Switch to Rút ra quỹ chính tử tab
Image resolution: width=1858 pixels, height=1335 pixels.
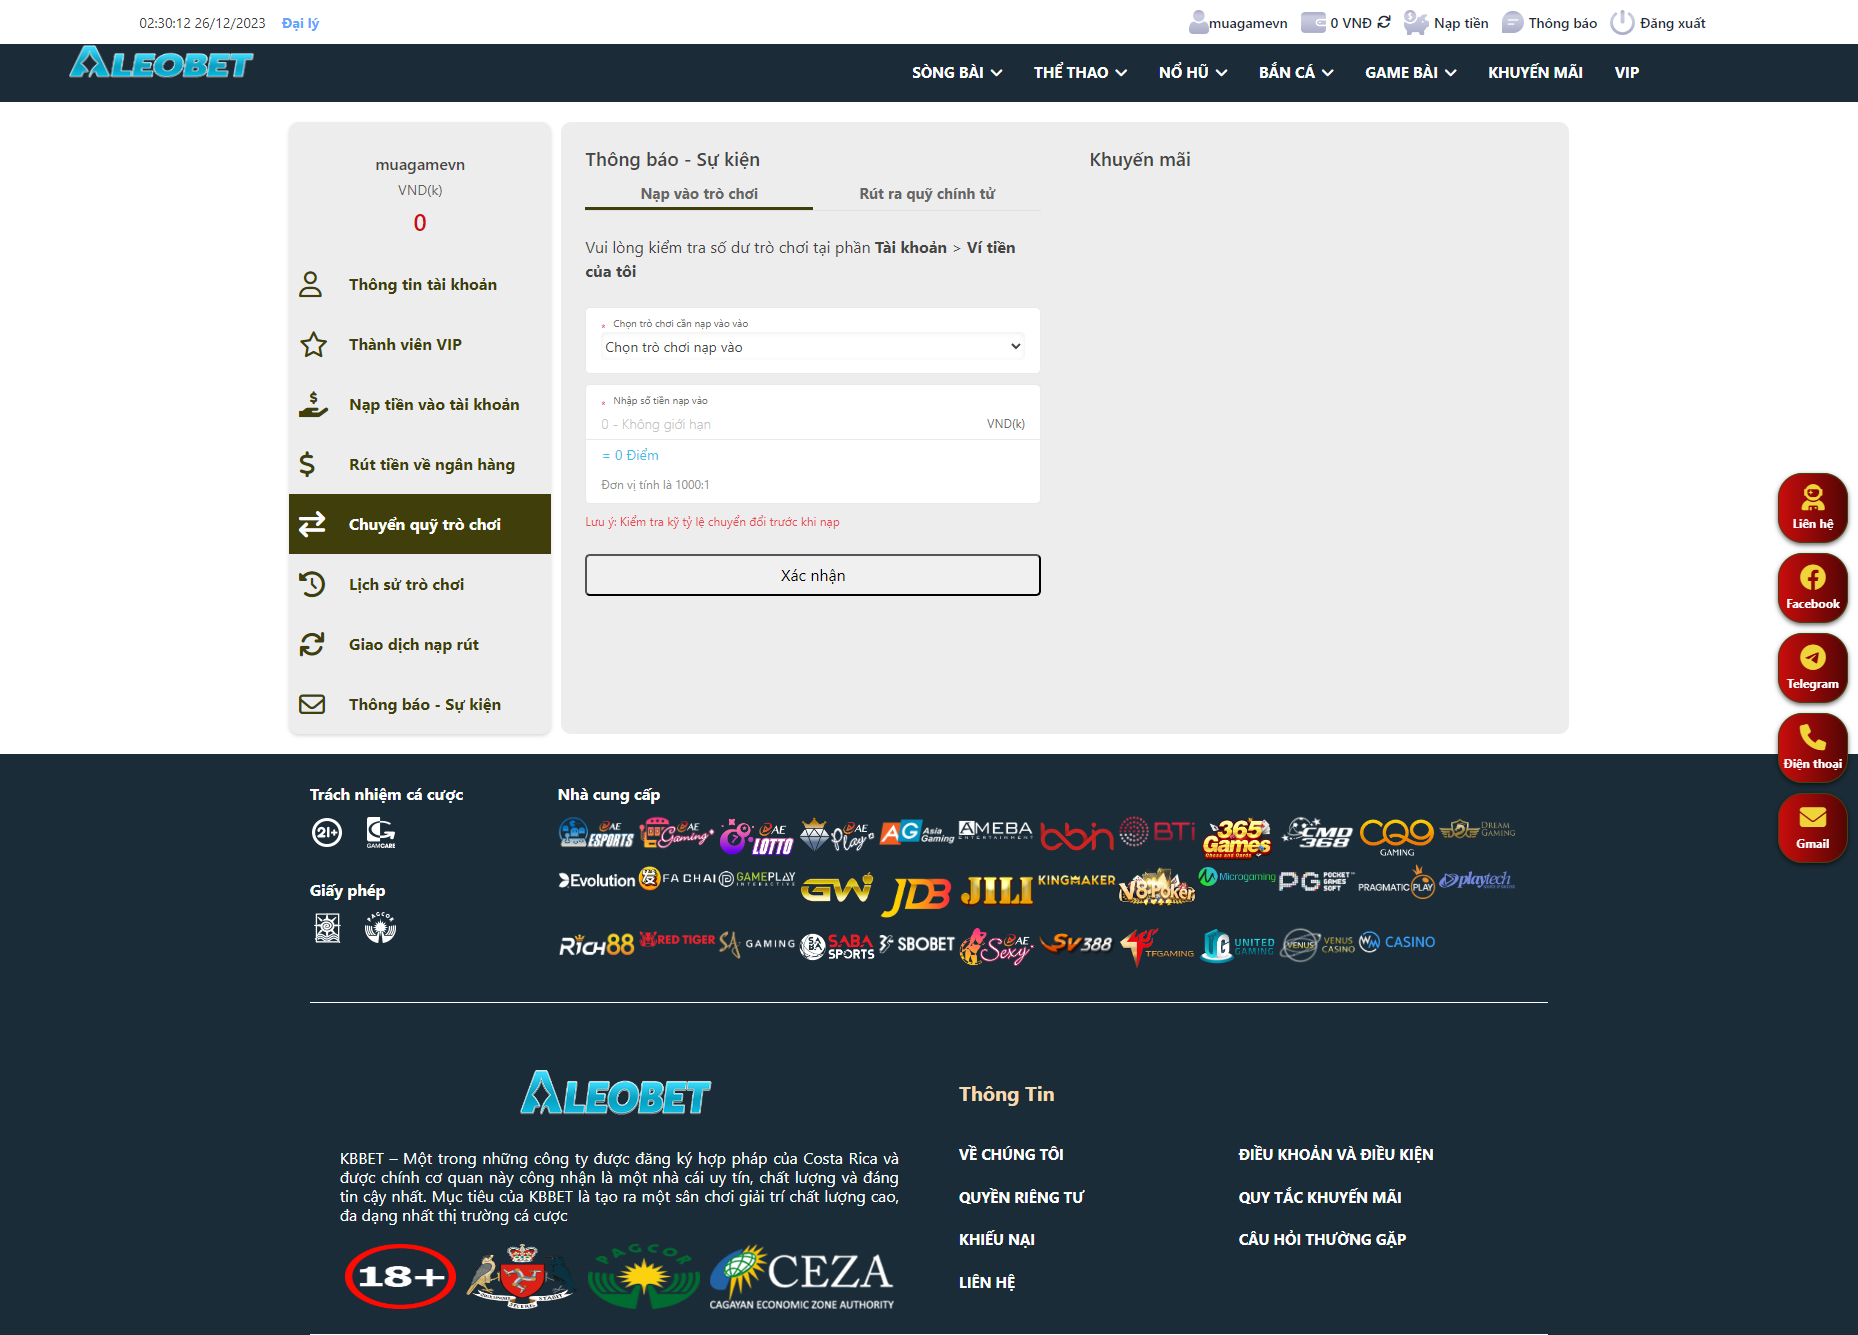[927, 194]
